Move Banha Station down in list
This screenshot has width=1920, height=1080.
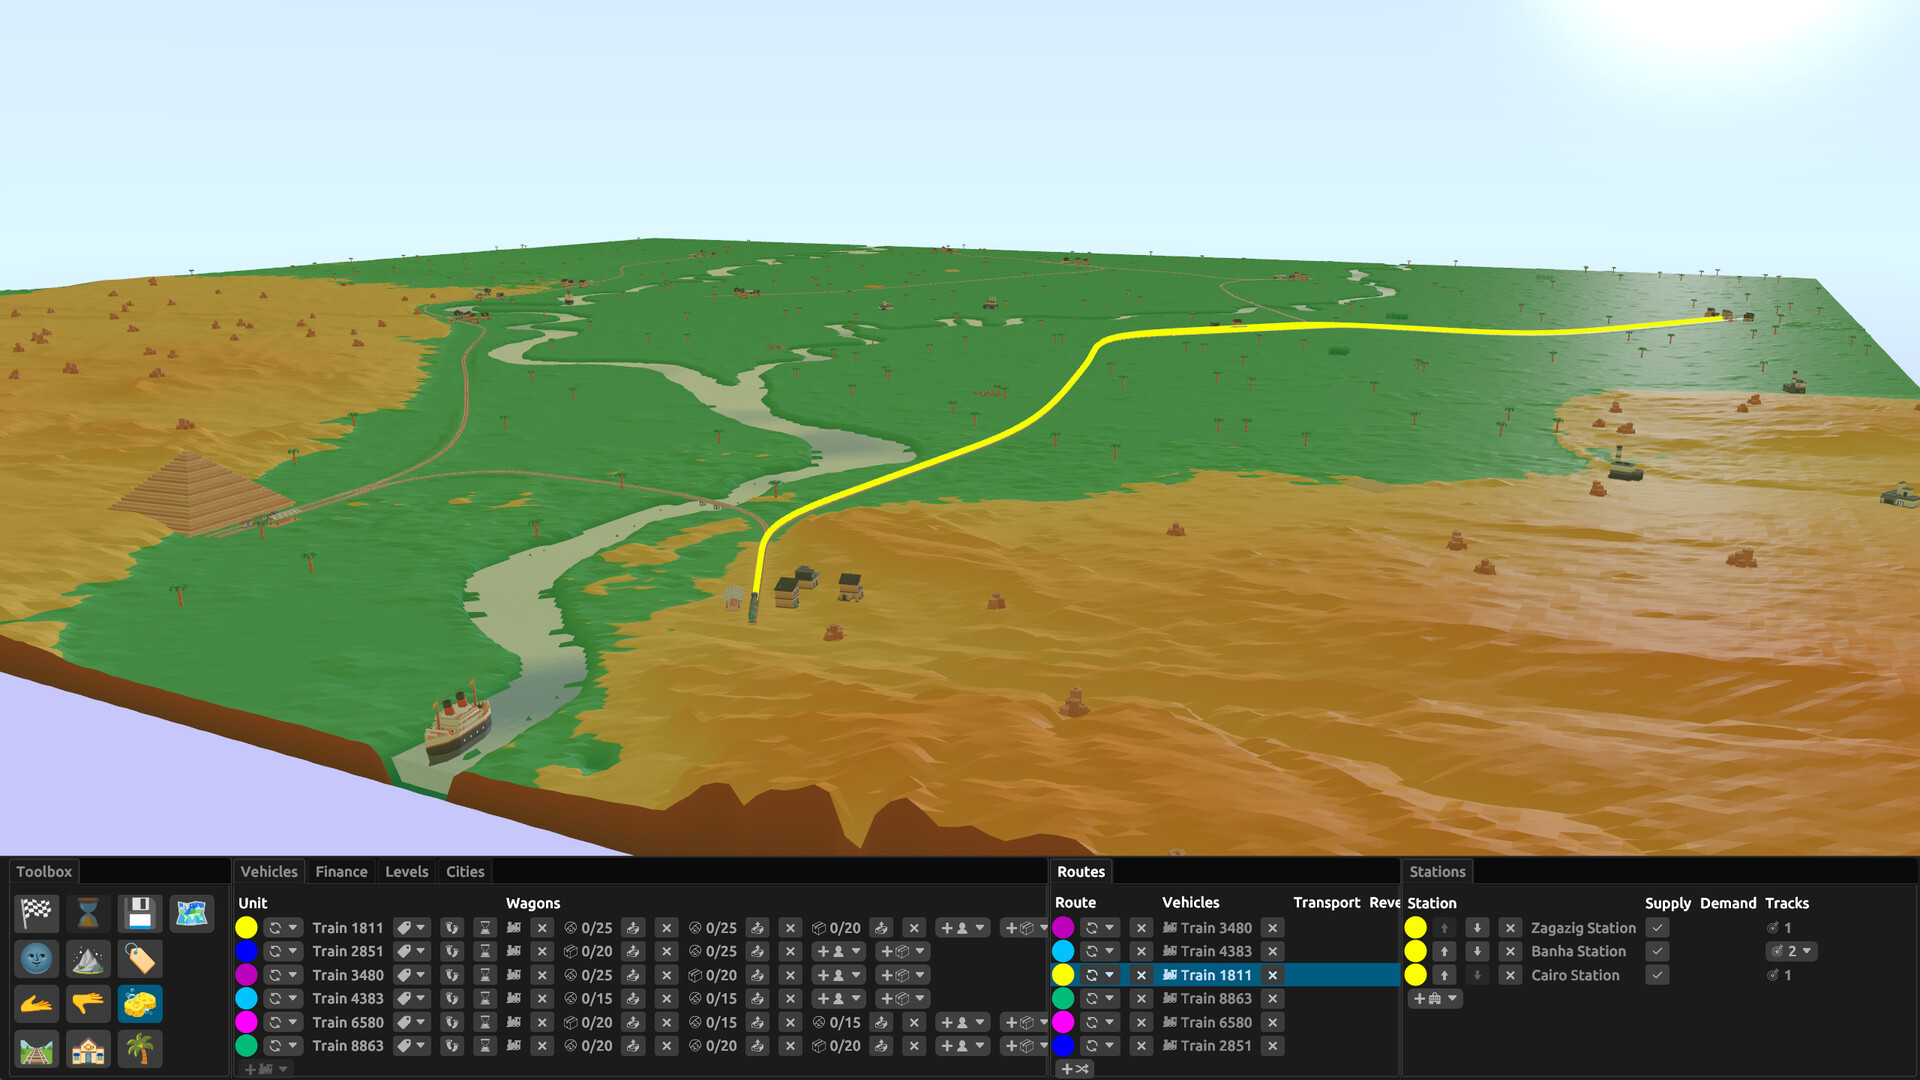1477,951
